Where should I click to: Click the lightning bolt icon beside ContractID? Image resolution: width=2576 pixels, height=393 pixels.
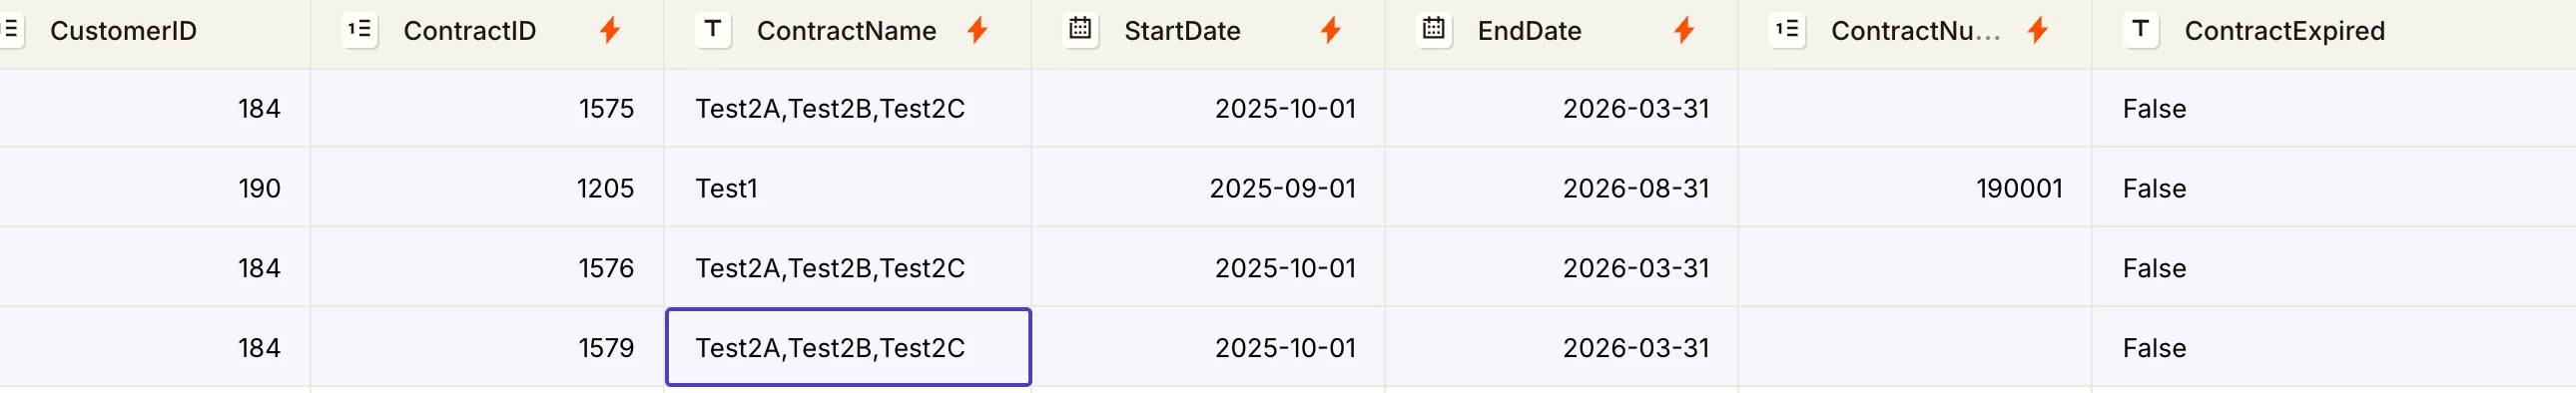tap(610, 31)
